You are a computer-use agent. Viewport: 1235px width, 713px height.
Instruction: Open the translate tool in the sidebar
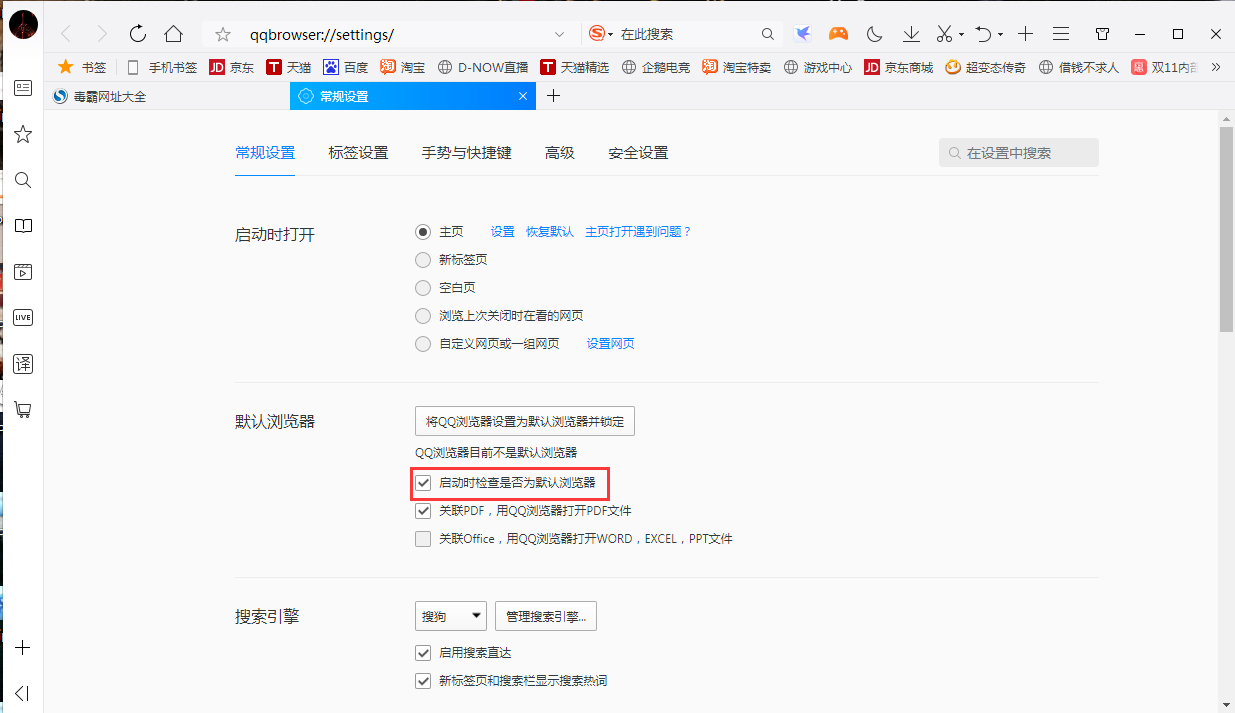tap(22, 364)
